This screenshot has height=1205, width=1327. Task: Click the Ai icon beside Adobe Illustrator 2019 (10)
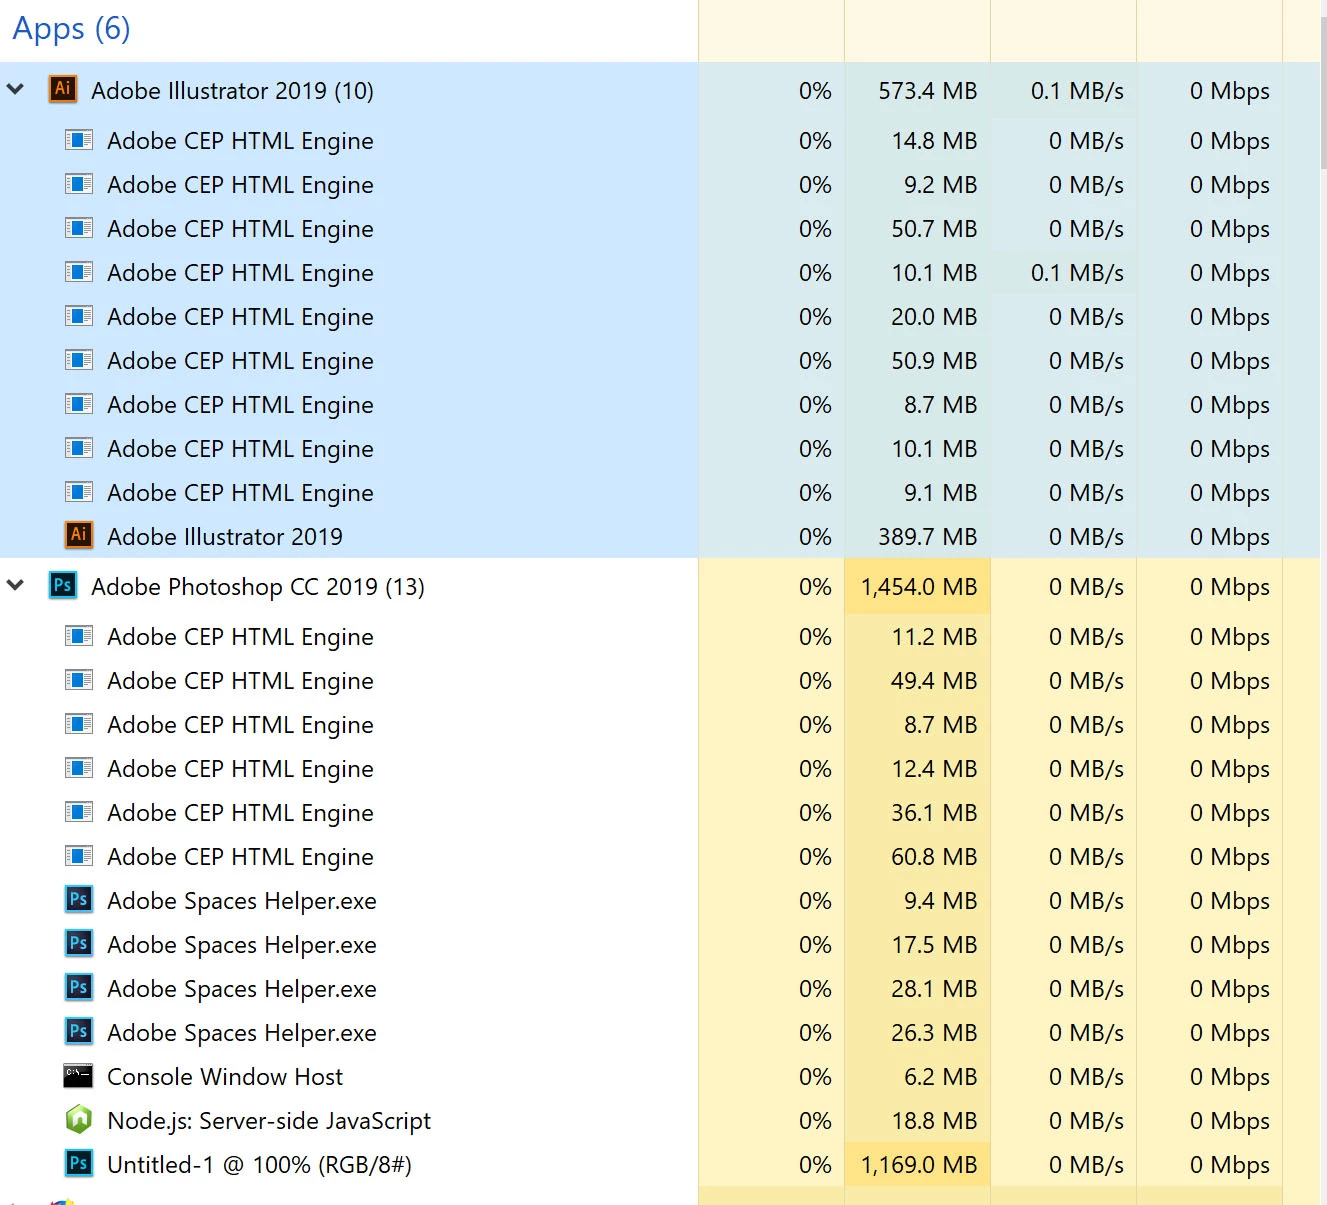click(x=63, y=89)
